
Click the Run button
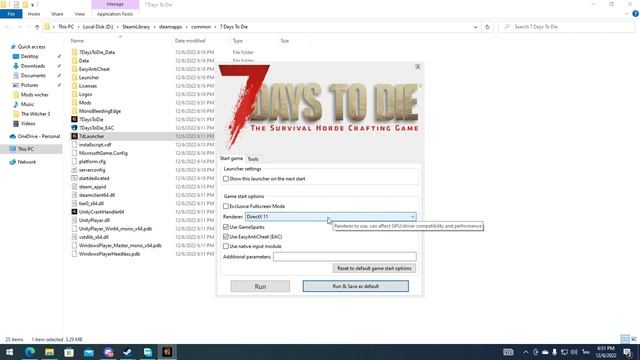pyautogui.click(x=260, y=287)
